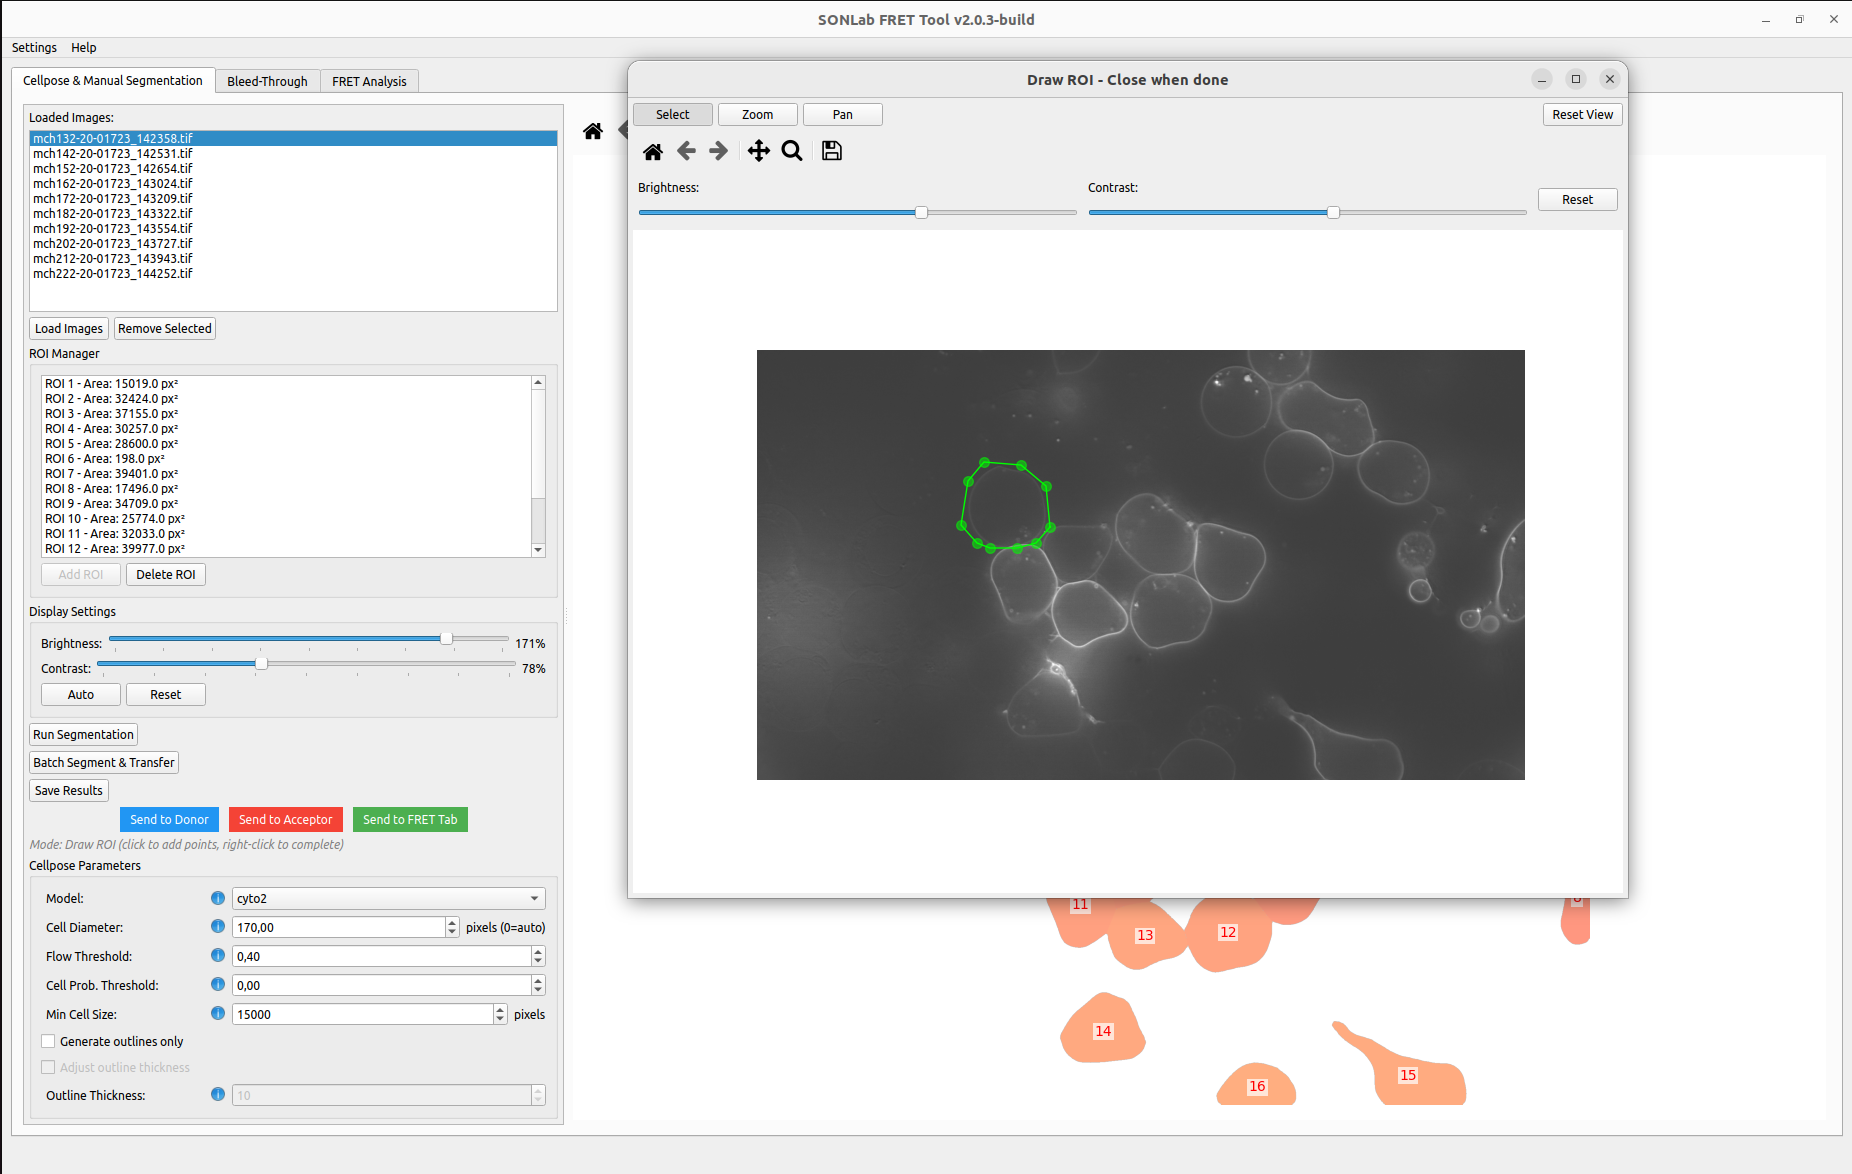Click the Delete ROI button

[x=166, y=575]
